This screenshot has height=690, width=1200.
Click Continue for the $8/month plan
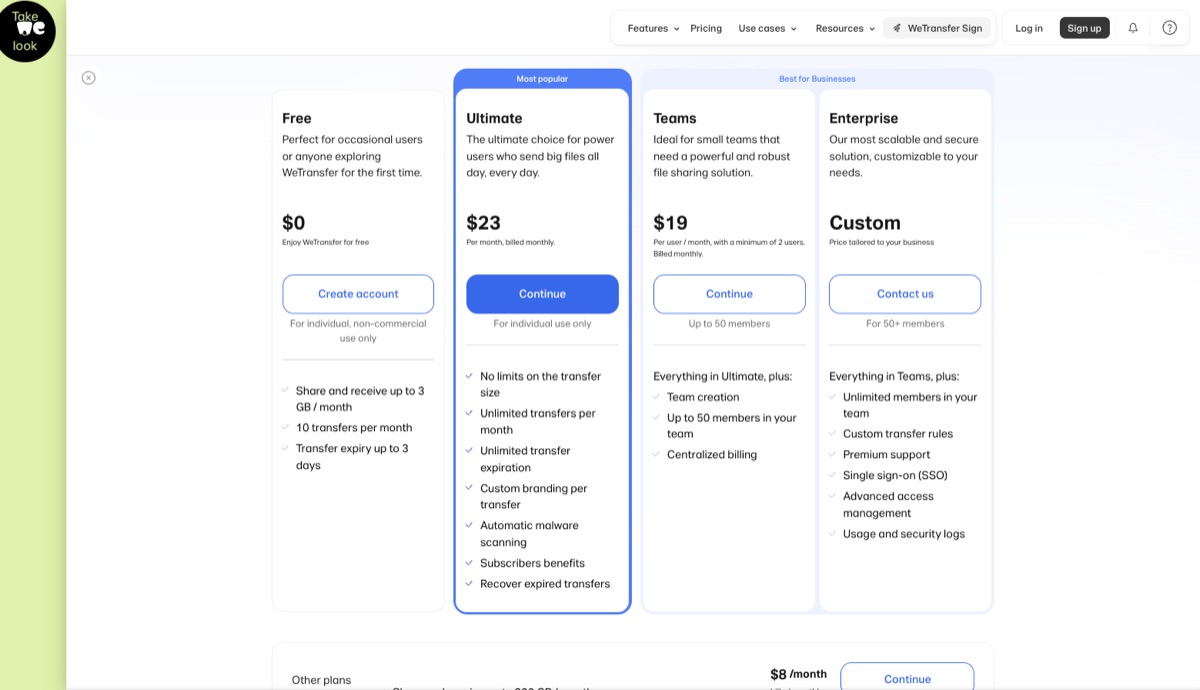pyautogui.click(x=907, y=677)
